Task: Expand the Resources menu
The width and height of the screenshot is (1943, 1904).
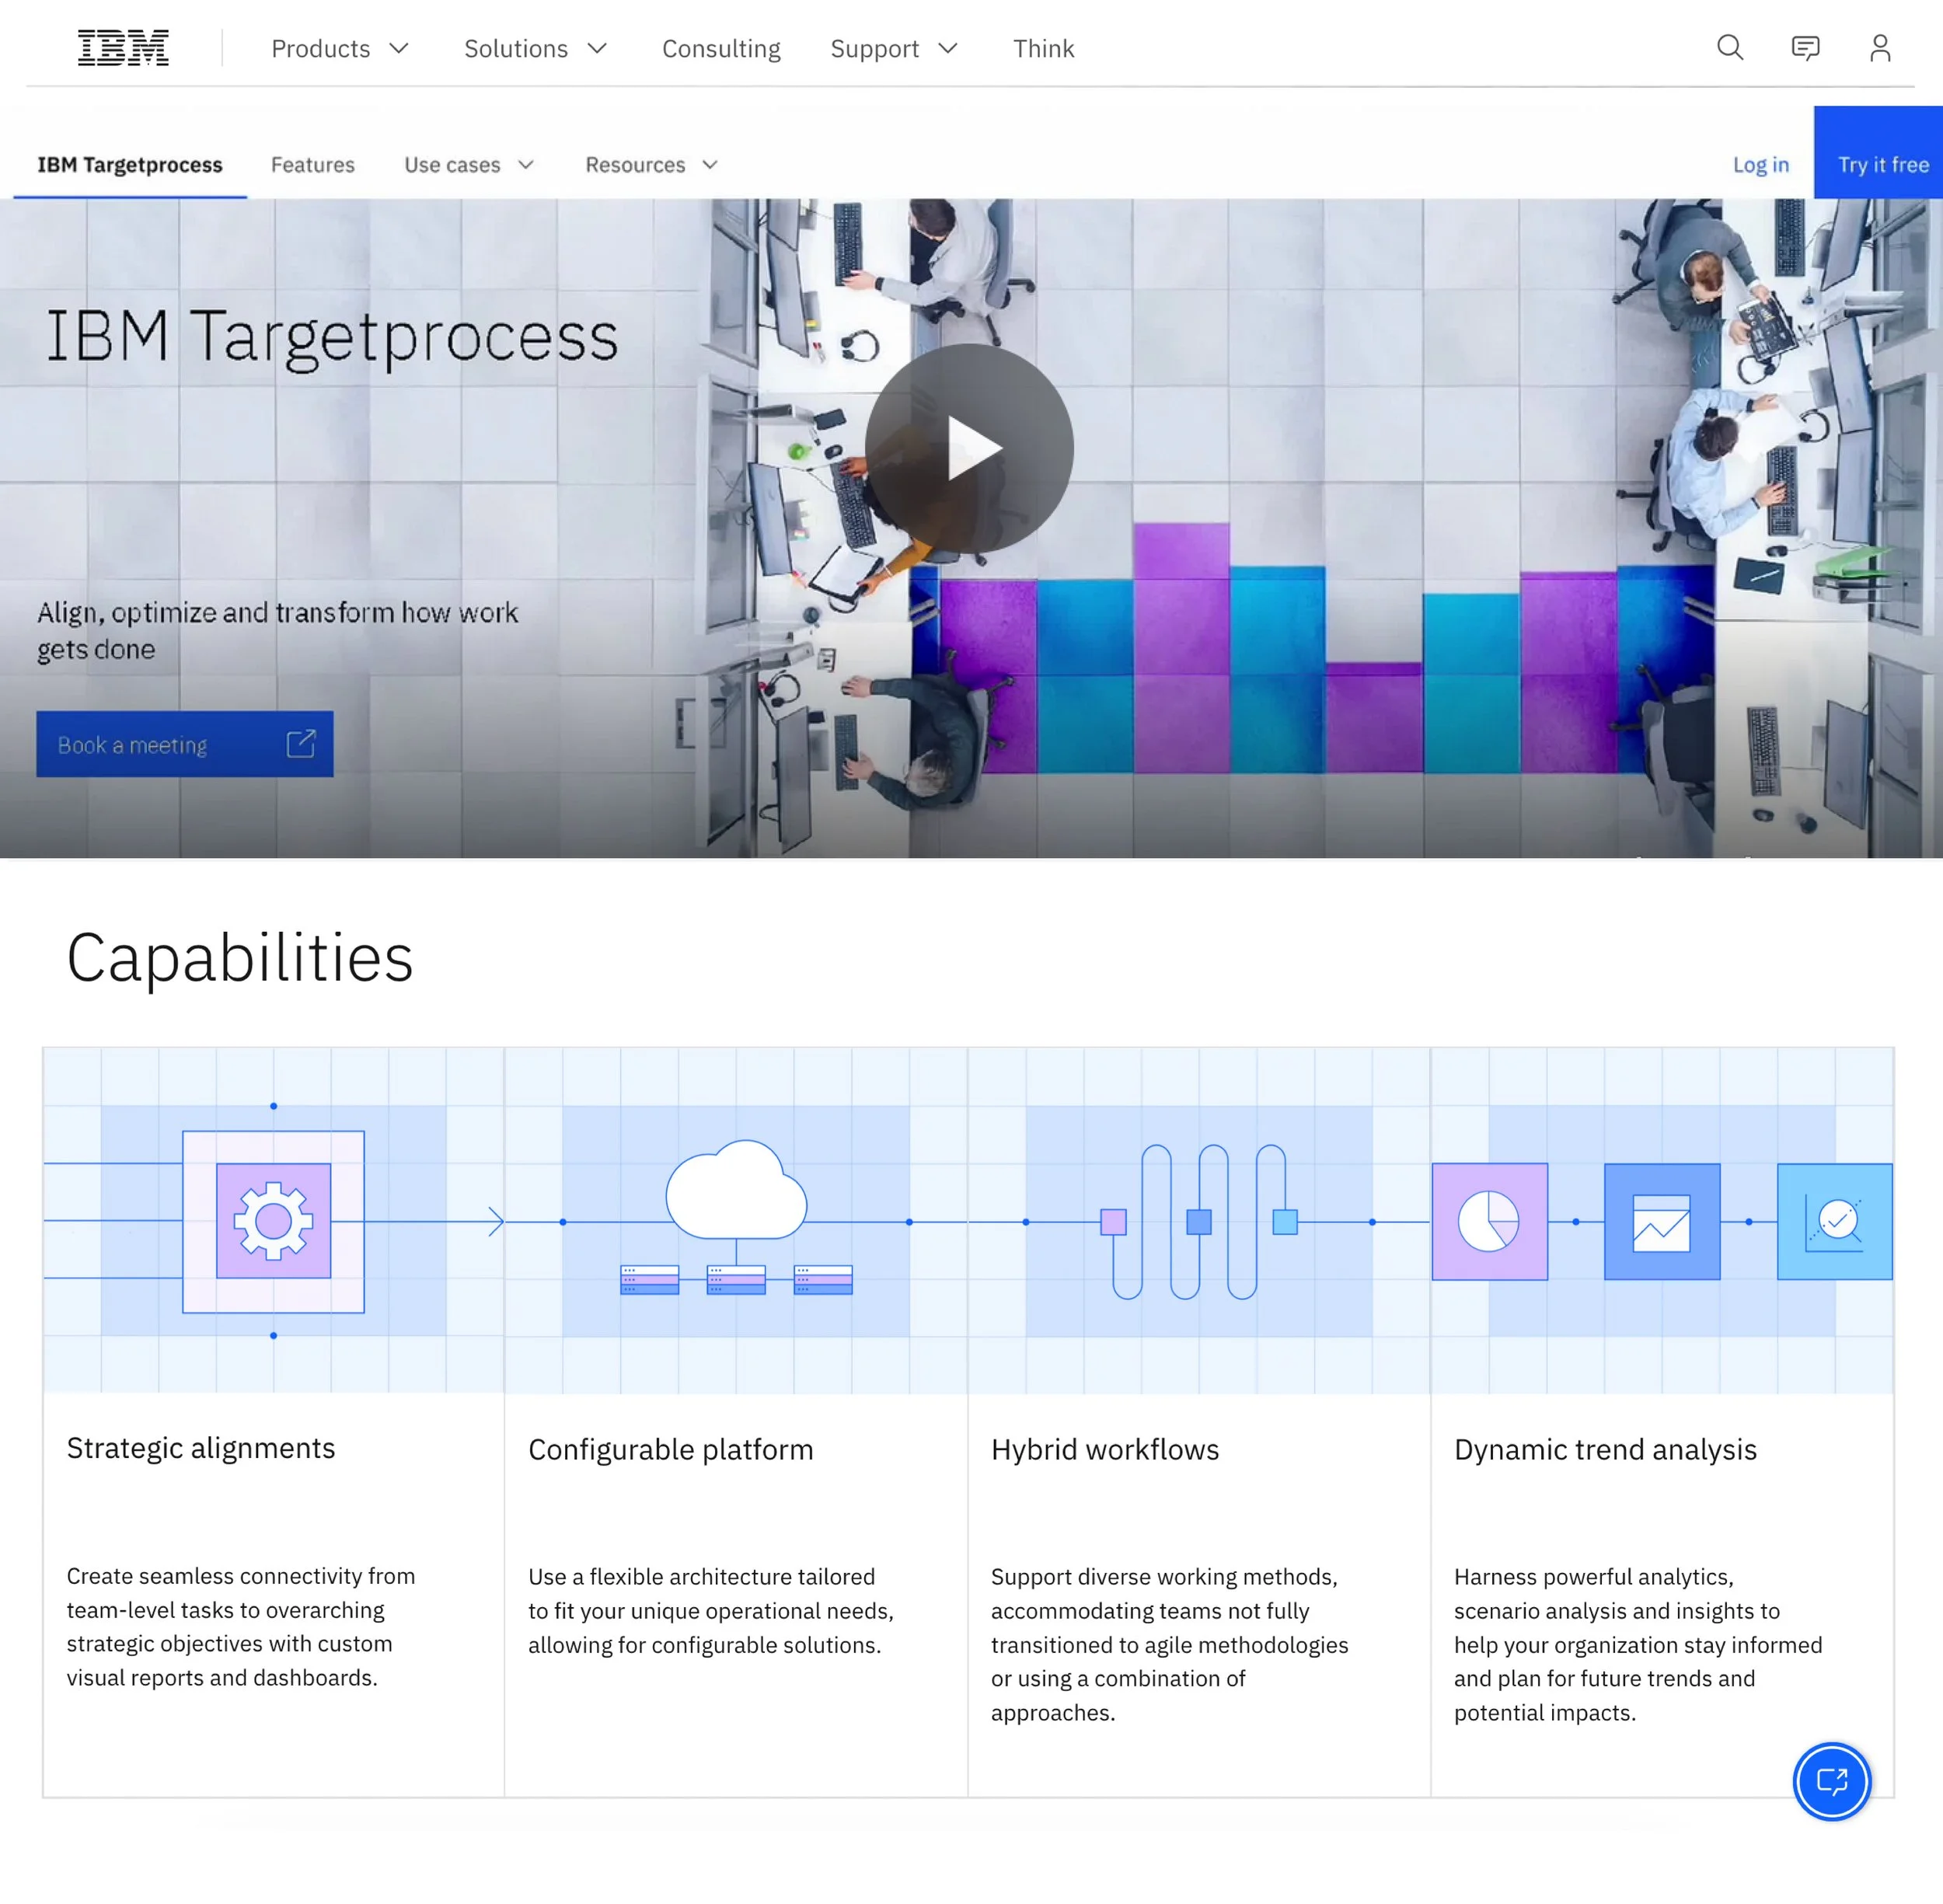Action: click(x=651, y=165)
